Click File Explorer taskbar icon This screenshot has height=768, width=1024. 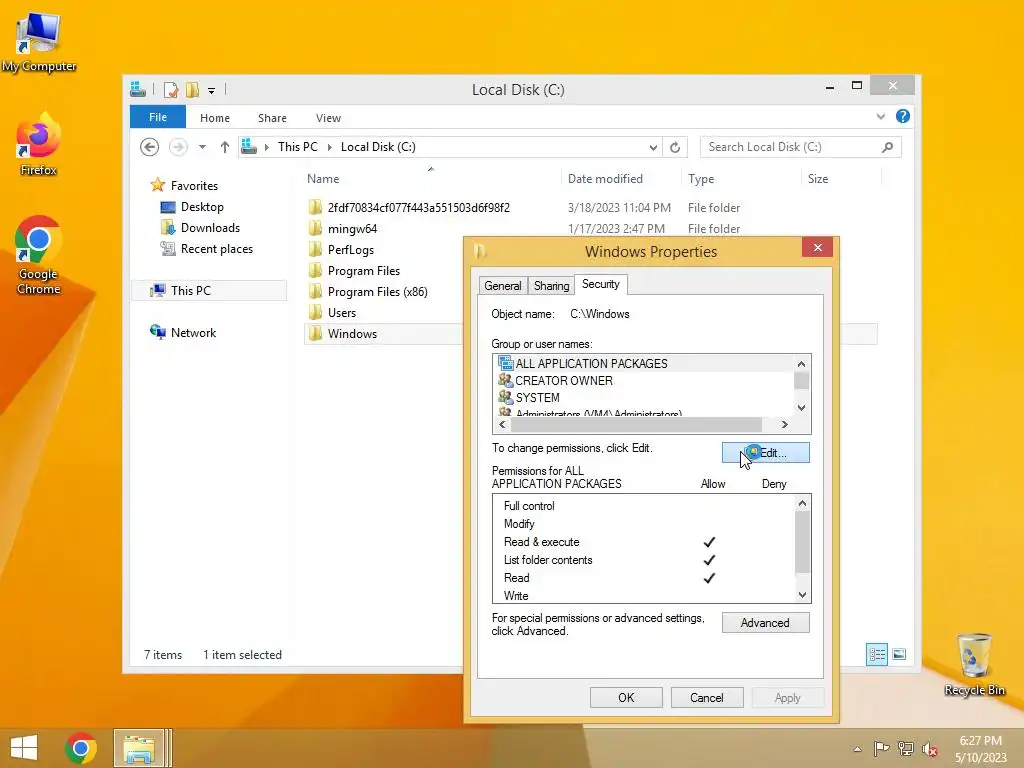139,748
